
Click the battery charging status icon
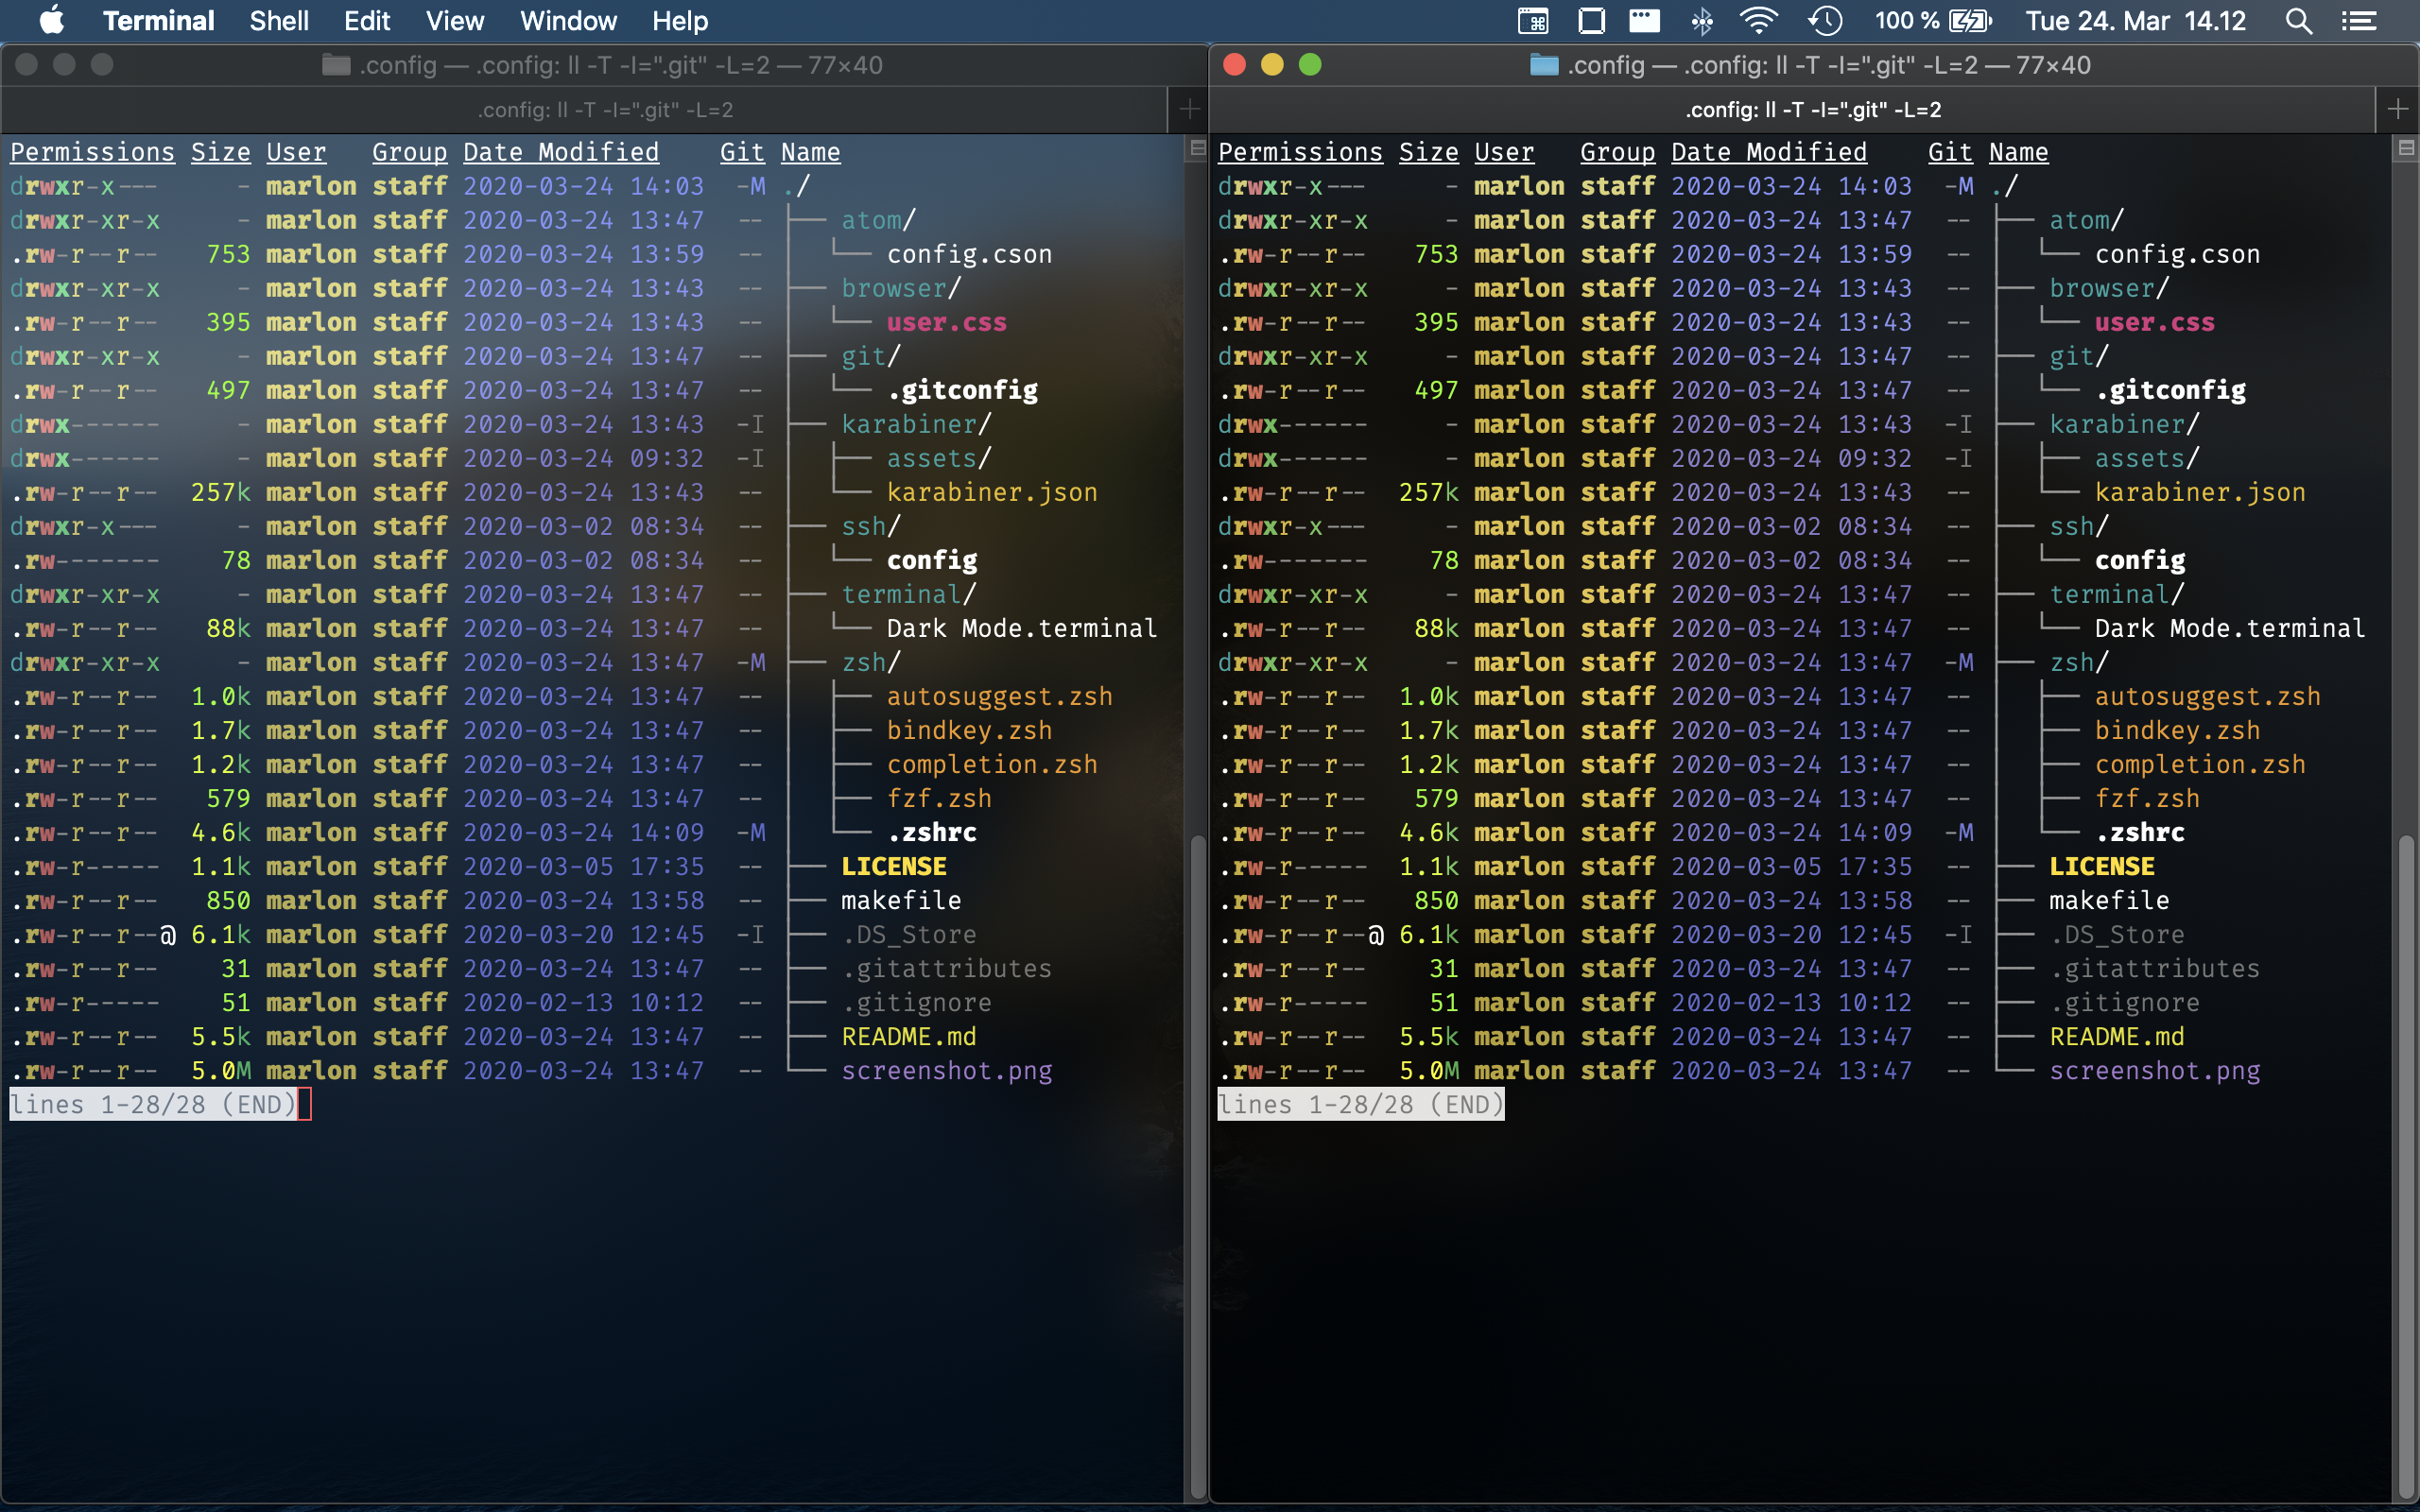click(1970, 21)
